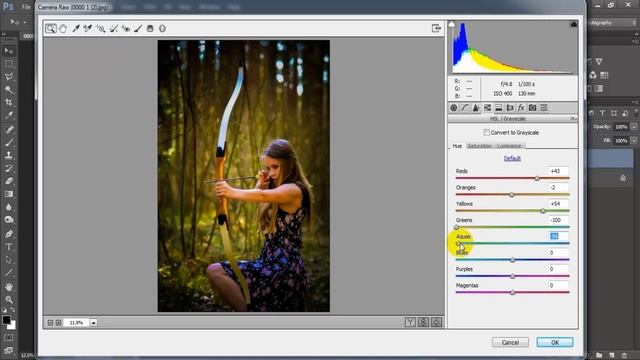
Task: Open the Split Toning panel tab icon
Action: click(x=498, y=108)
